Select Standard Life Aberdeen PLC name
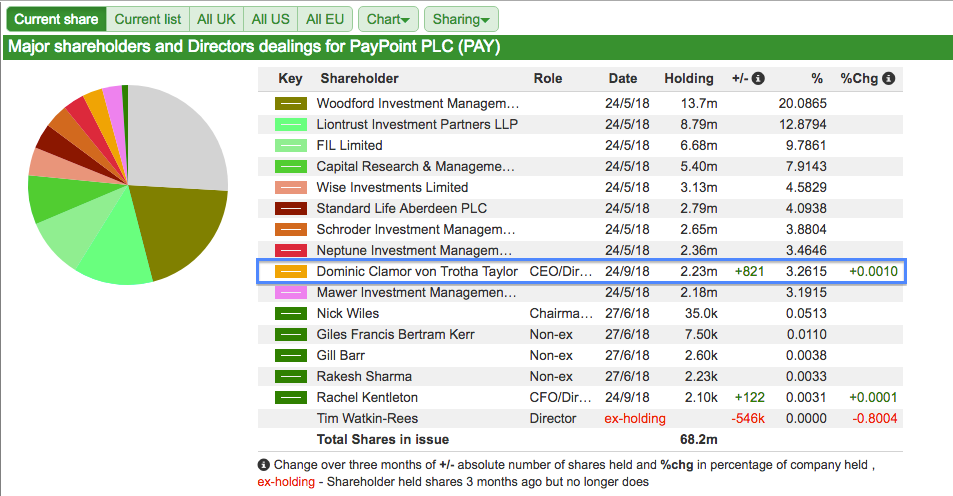The height and width of the screenshot is (496, 953). (402, 208)
